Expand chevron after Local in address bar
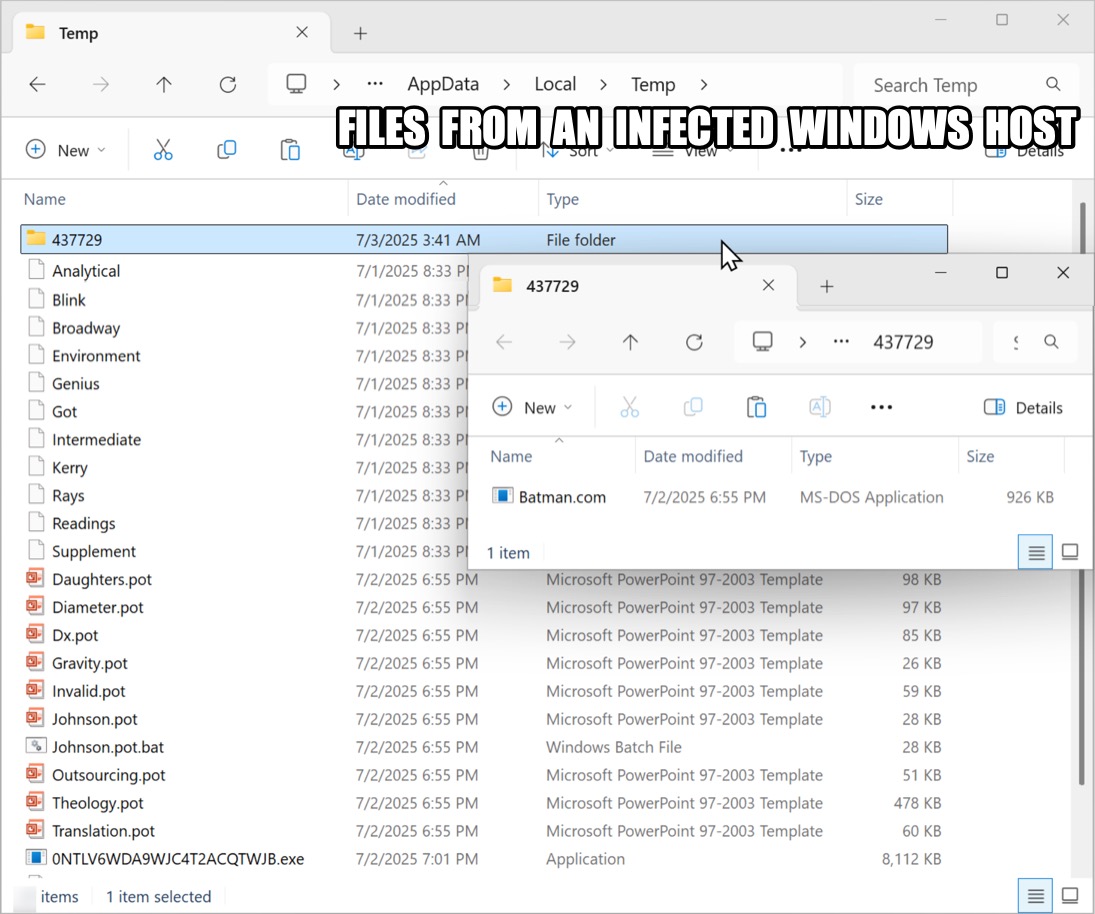1095x914 pixels. pyautogui.click(x=603, y=84)
